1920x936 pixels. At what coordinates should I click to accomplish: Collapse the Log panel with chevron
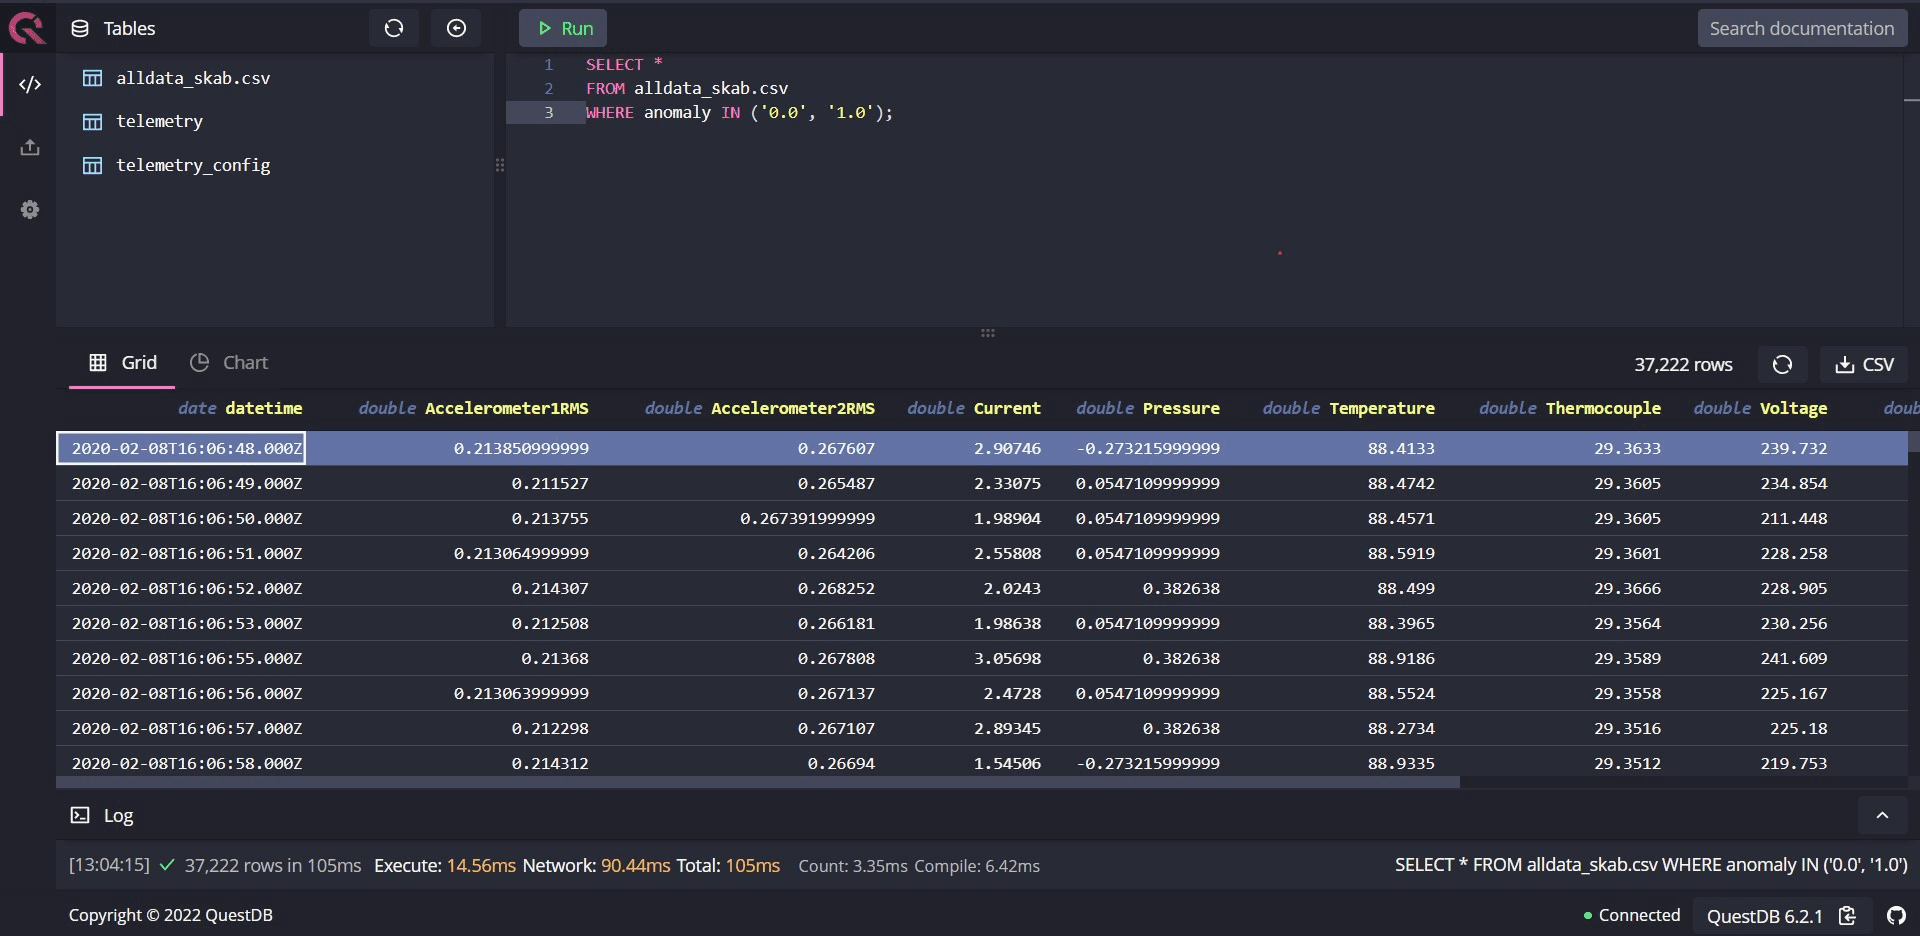(x=1882, y=815)
